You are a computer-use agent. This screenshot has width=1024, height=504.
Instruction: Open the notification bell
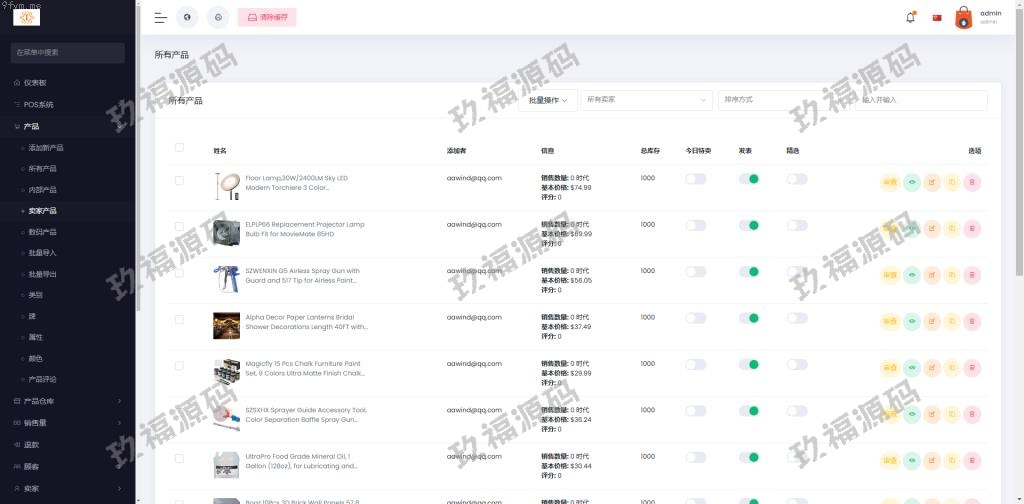tap(910, 17)
